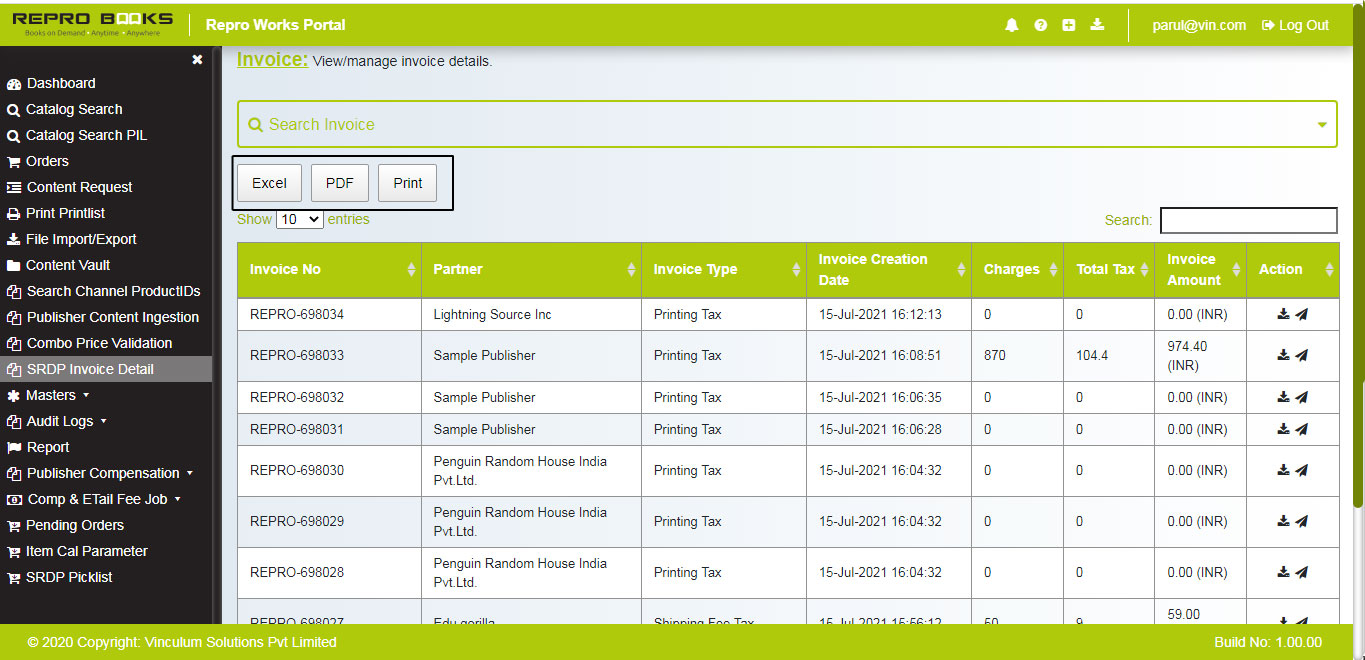Image resolution: width=1365 pixels, height=660 pixels.
Task: Collapse the sidebar using the X icon
Action: (197, 59)
